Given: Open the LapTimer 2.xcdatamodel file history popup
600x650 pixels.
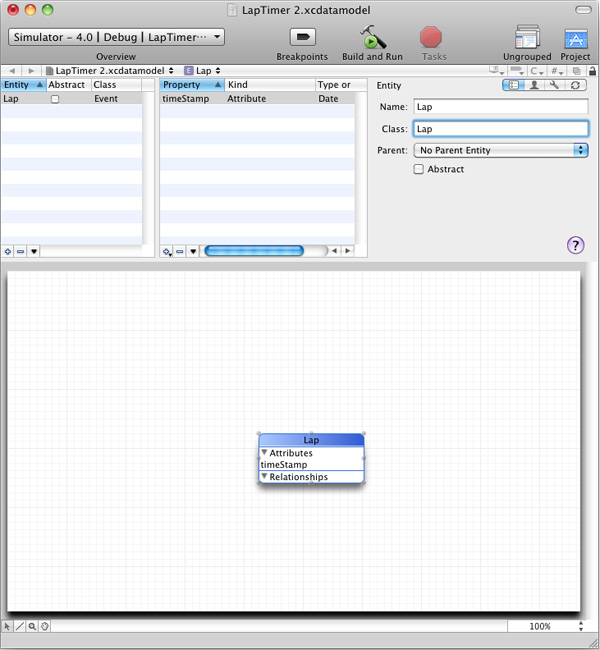Looking at the screenshot, I should [x=109, y=71].
